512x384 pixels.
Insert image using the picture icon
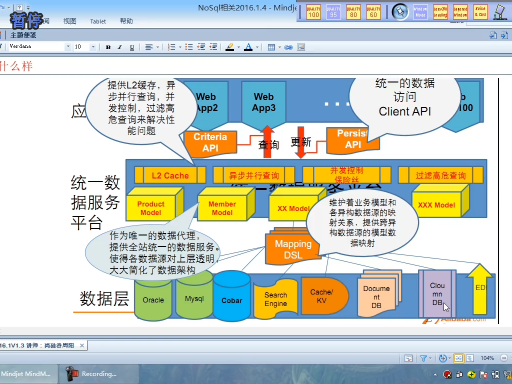coord(301,47)
